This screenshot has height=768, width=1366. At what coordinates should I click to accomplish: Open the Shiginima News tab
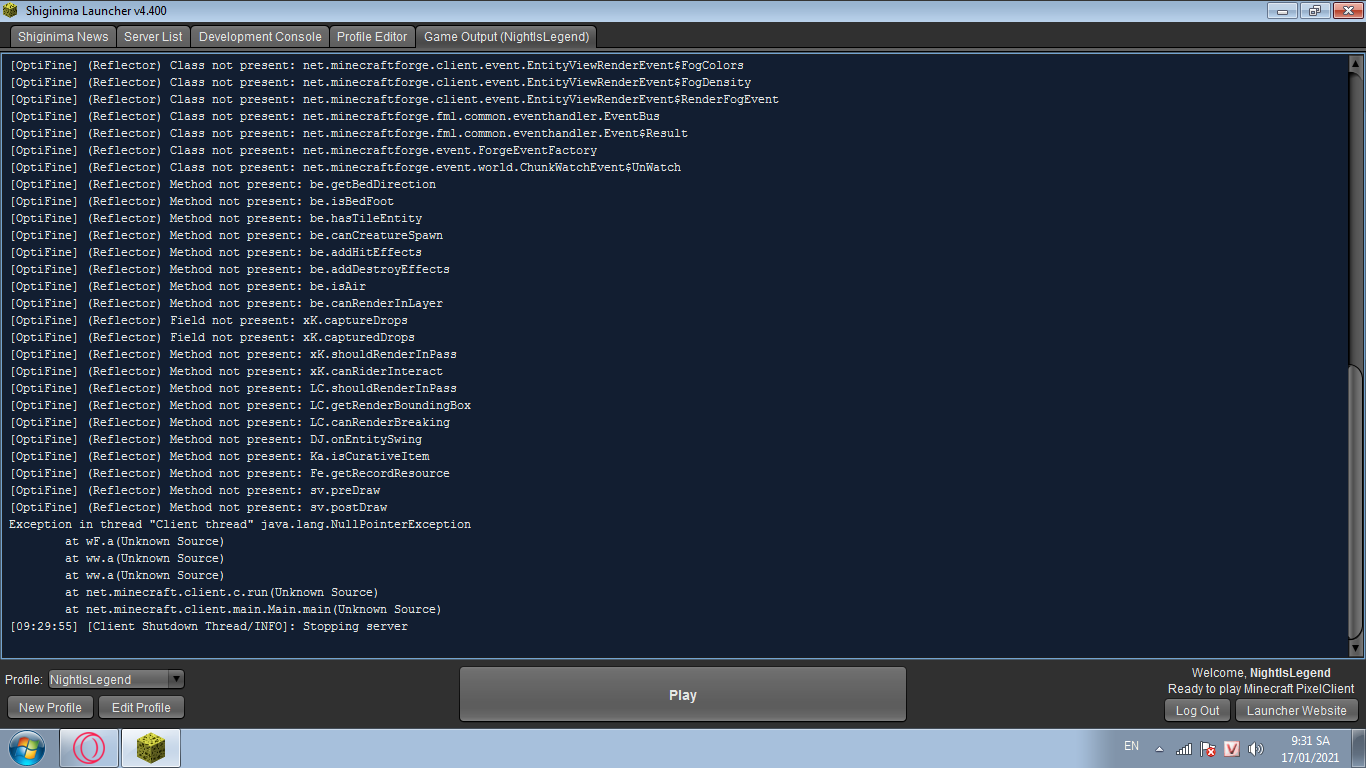coord(63,37)
